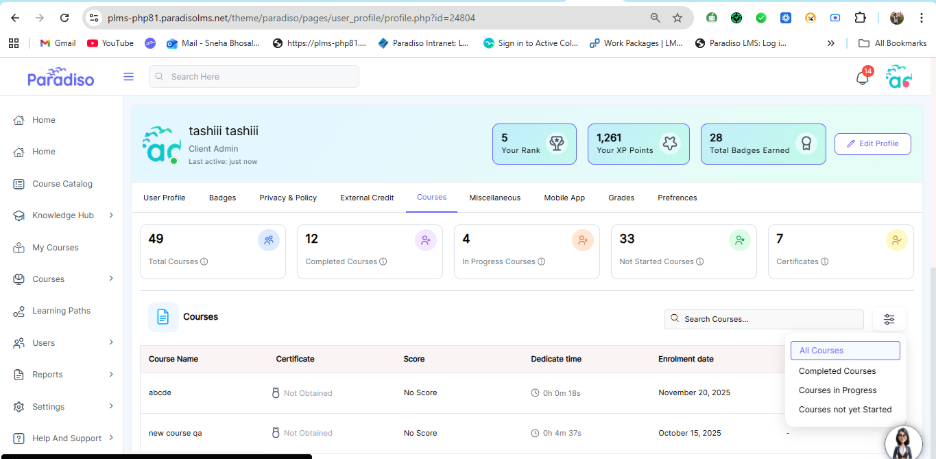Image resolution: width=936 pixels, height=459 pixels.
Task: Click the Edit Profile button
Action: [872, 144]
